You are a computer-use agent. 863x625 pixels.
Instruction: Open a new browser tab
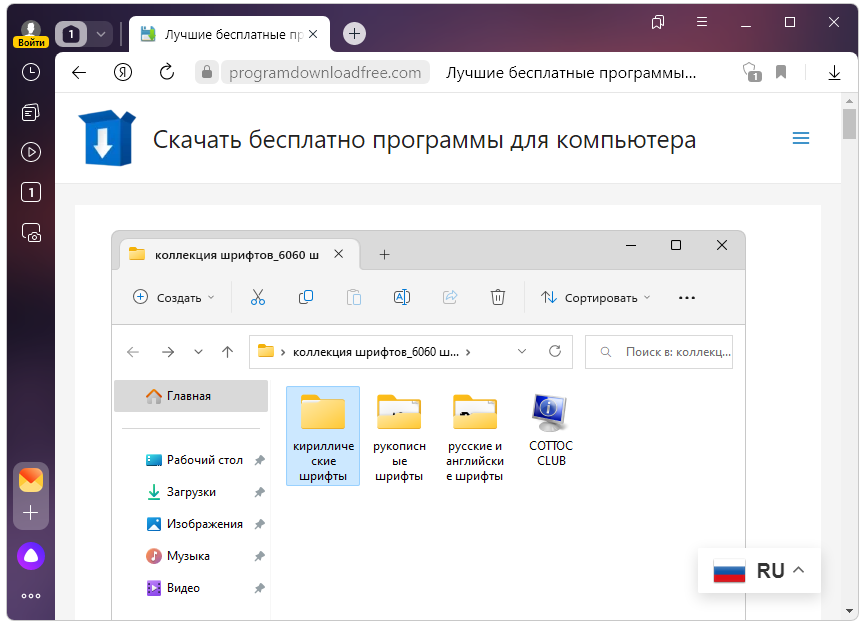click(354, 34)
